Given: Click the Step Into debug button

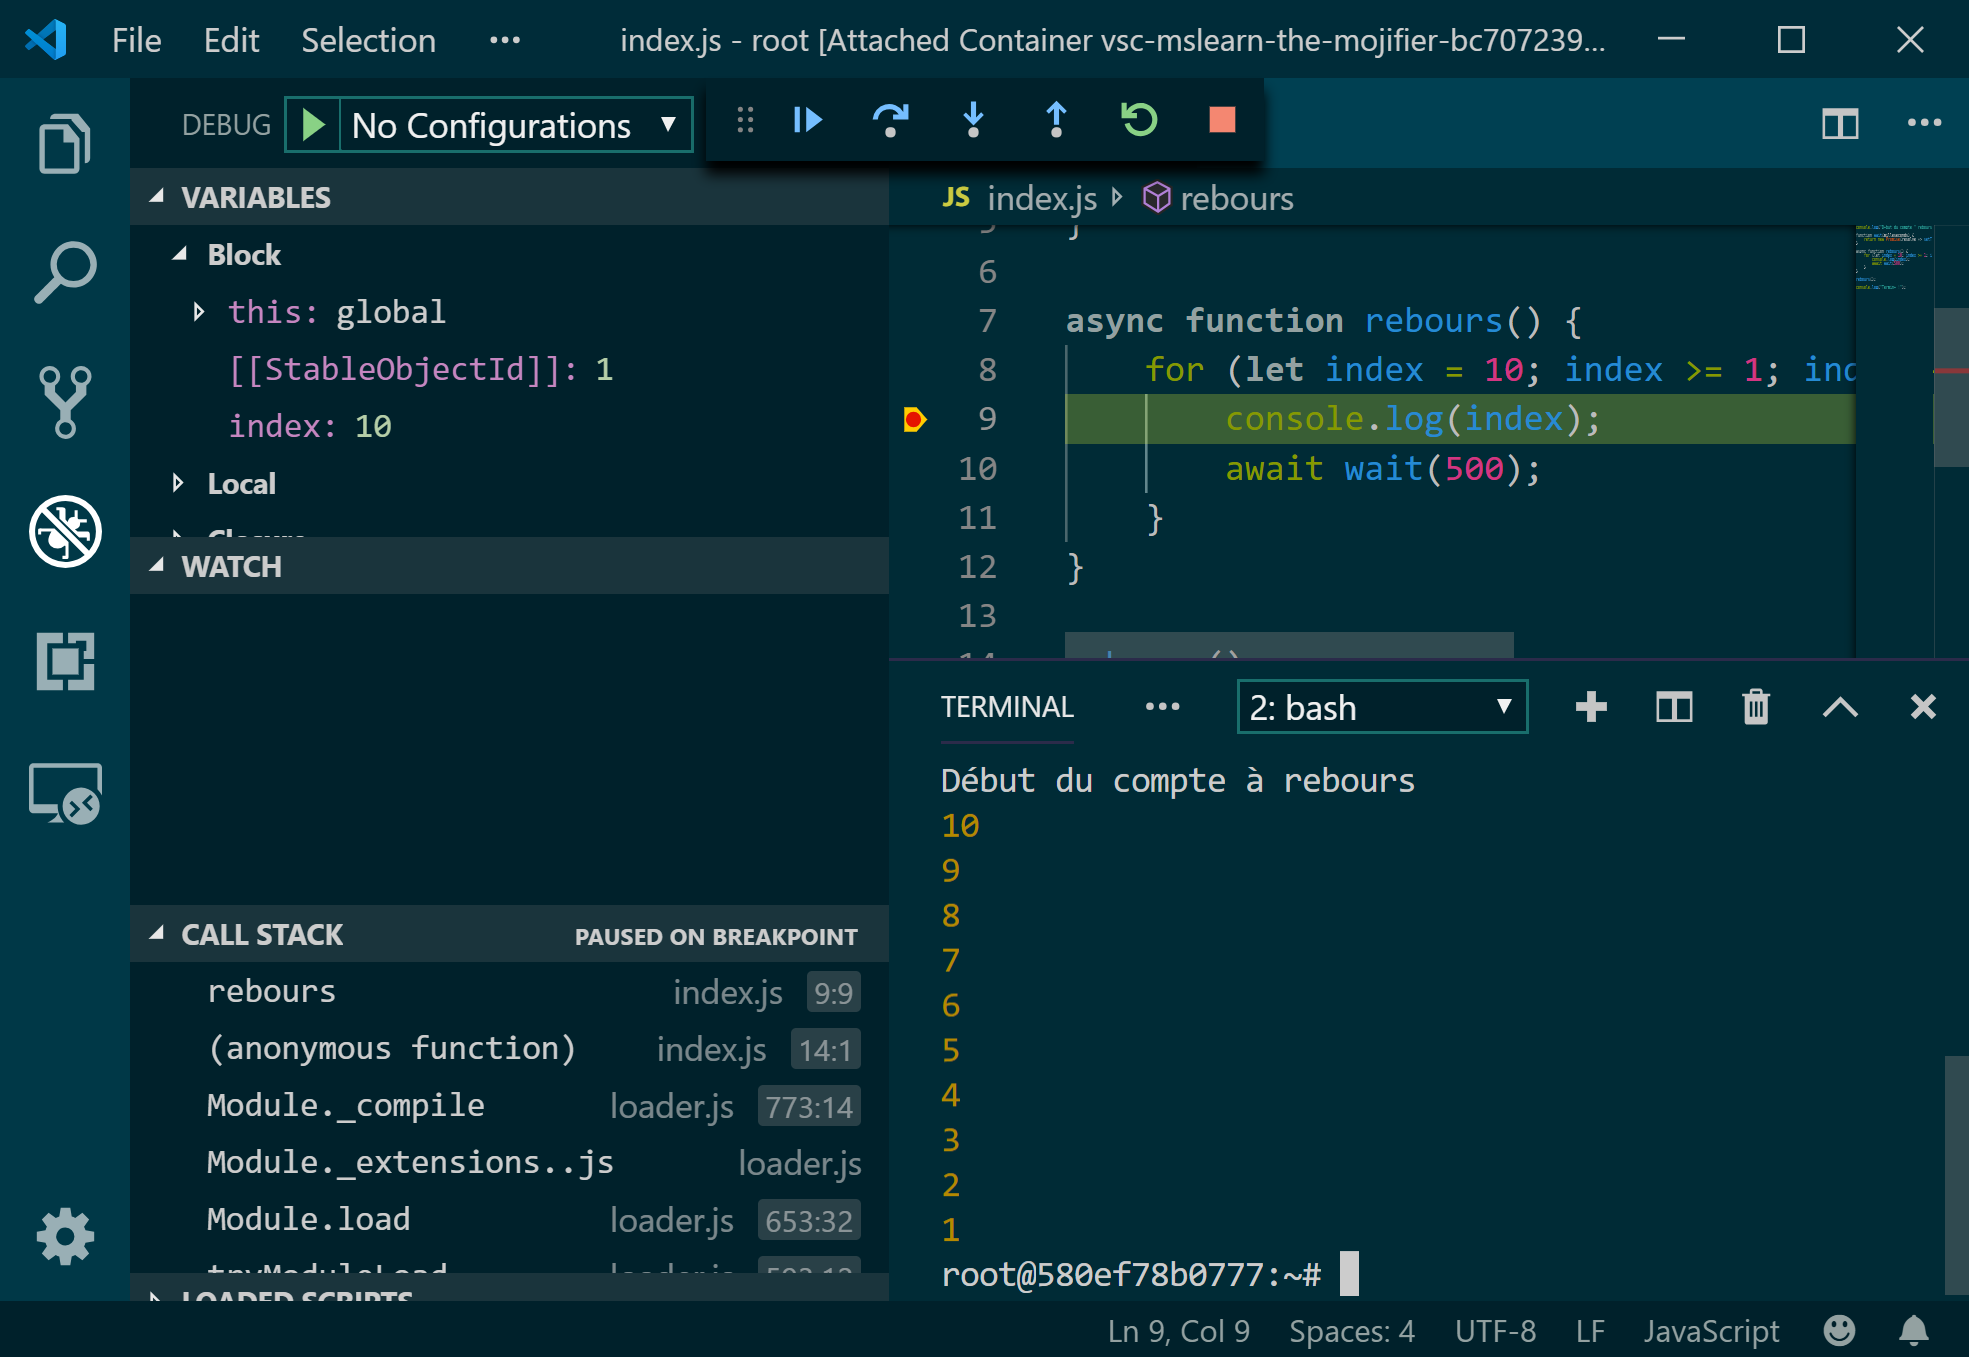Looking at the screenshot, I should coord(973,123).
